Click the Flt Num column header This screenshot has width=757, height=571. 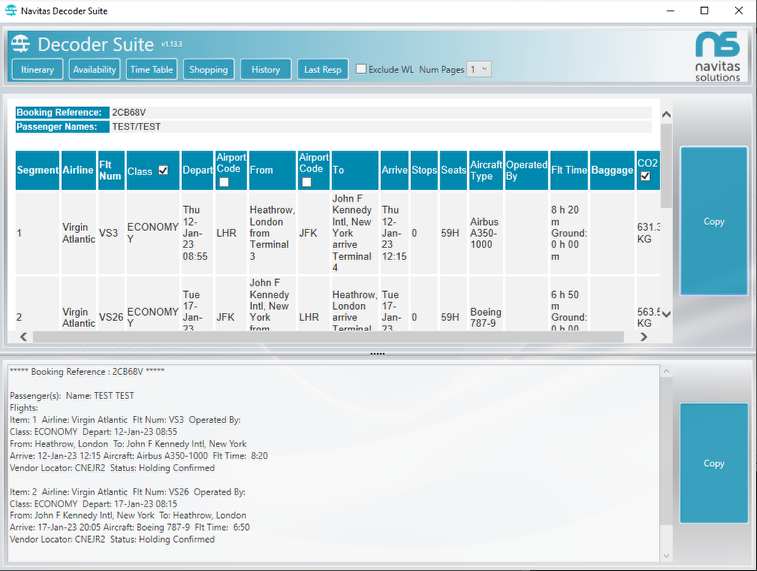click(x=111, y=170)
